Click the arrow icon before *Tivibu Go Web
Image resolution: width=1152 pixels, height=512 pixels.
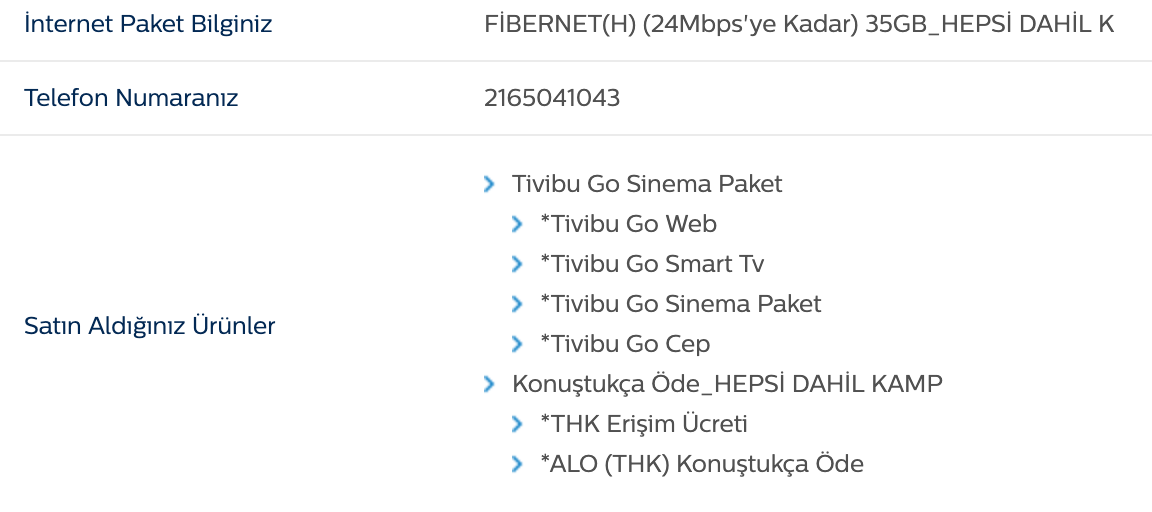coord(517,224)
